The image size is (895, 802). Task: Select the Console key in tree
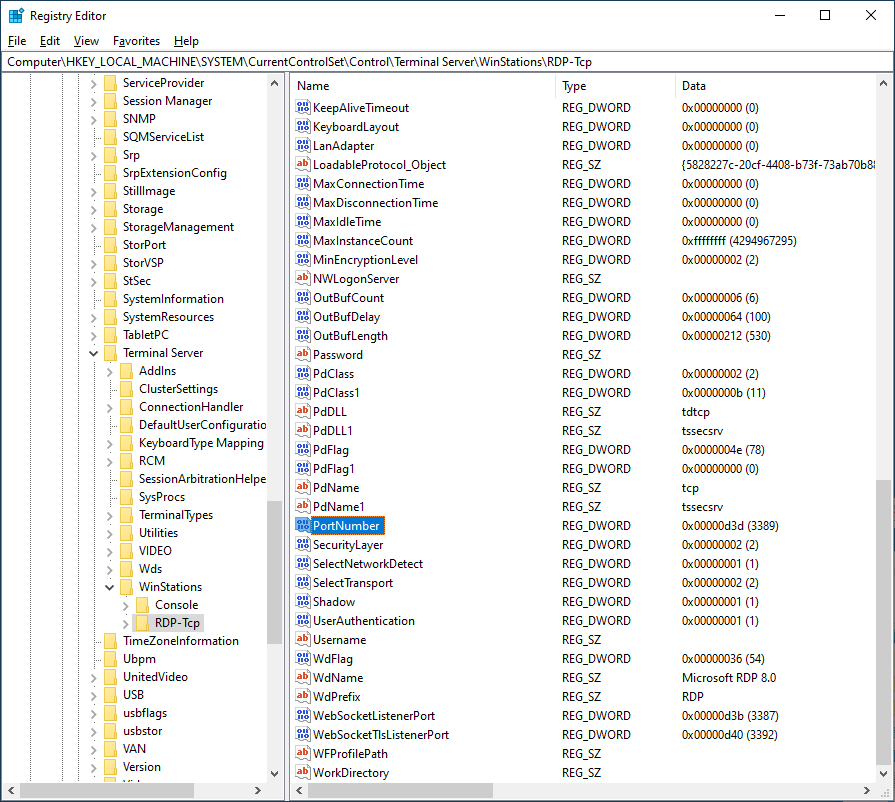point(176,605)
